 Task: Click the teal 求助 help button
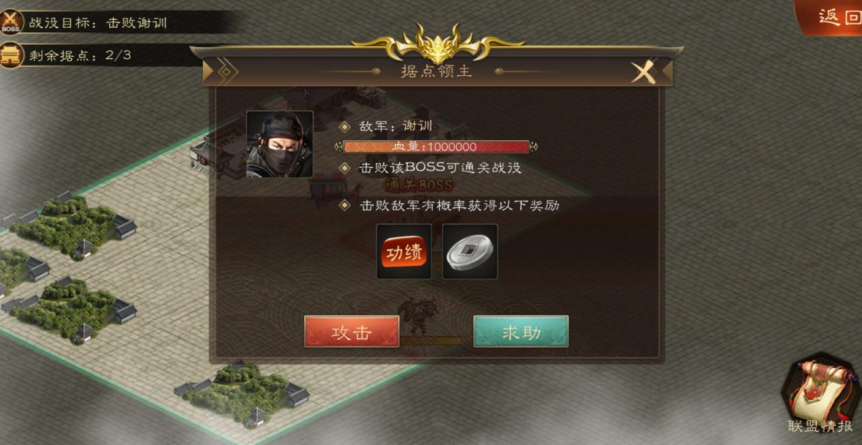tap(521, 331)
